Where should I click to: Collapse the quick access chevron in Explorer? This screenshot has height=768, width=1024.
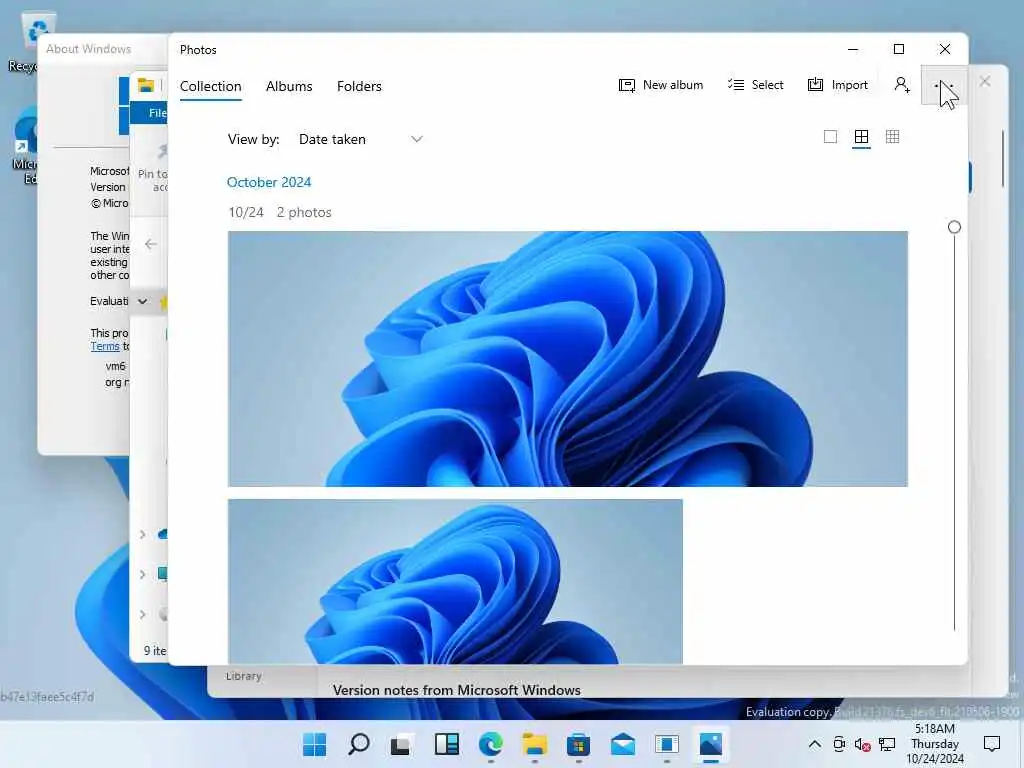point(142,301)
